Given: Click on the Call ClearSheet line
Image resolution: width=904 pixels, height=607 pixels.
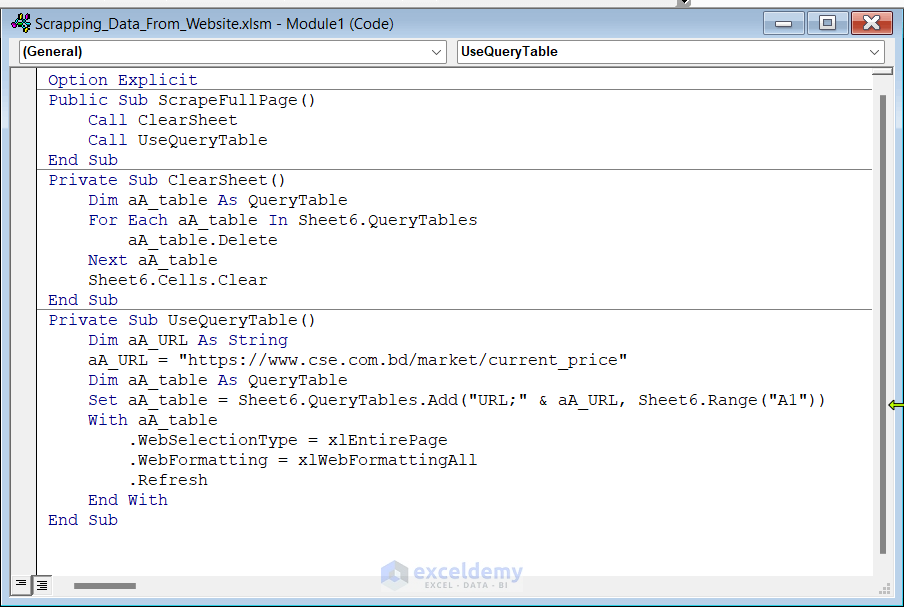Looking at the screenshot, I should 162,120.
